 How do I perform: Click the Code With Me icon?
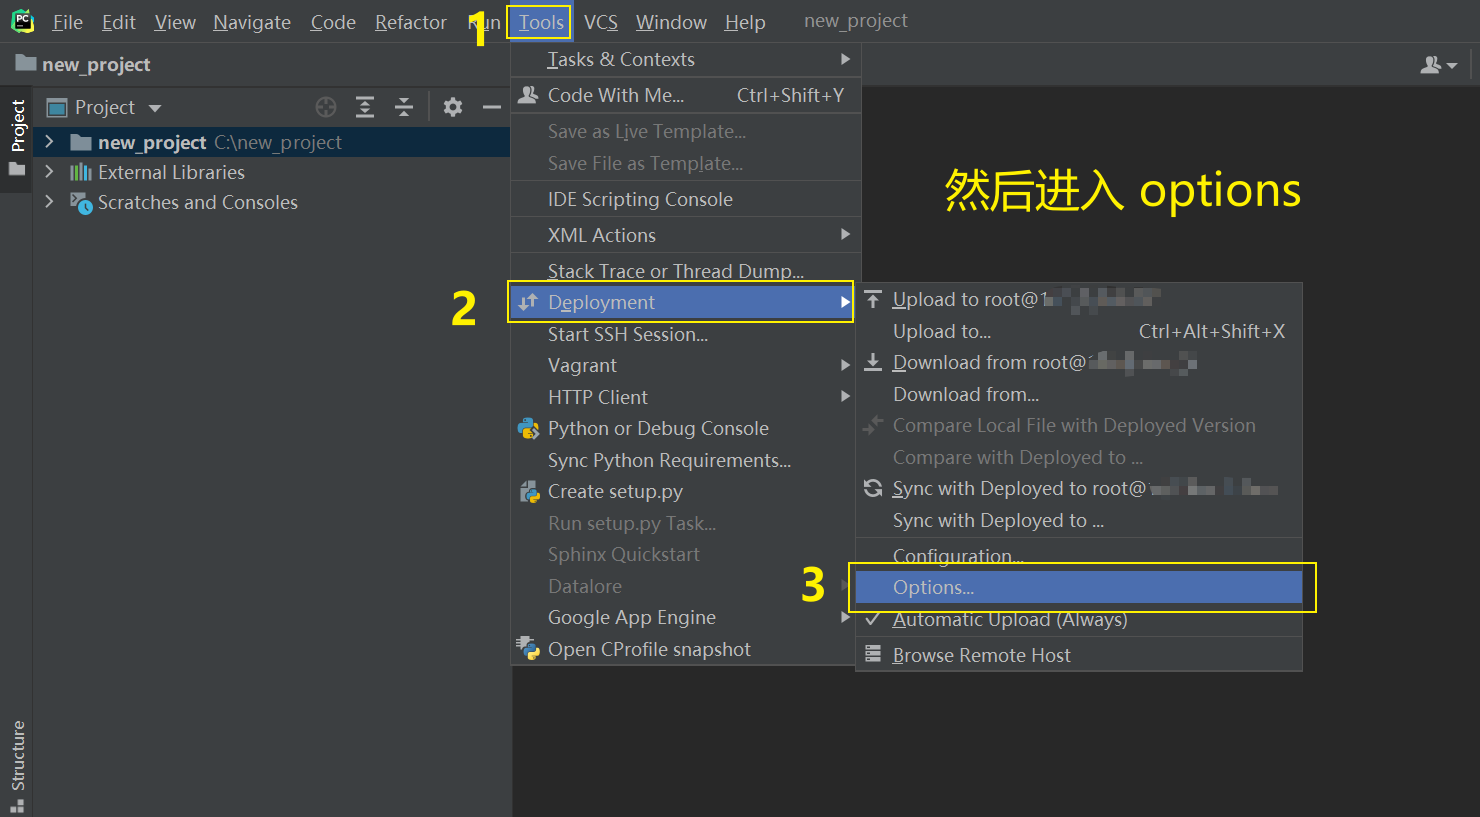528,94
